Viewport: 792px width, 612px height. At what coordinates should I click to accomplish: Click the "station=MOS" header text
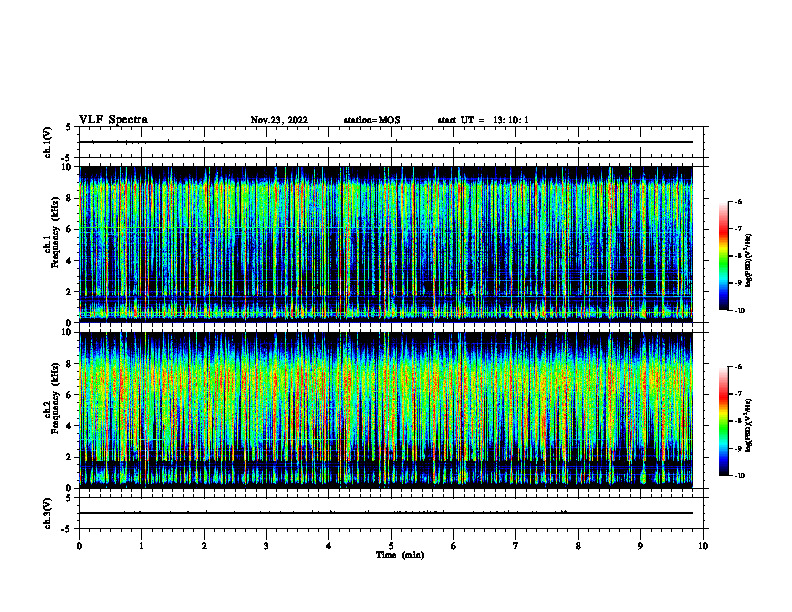372,120
